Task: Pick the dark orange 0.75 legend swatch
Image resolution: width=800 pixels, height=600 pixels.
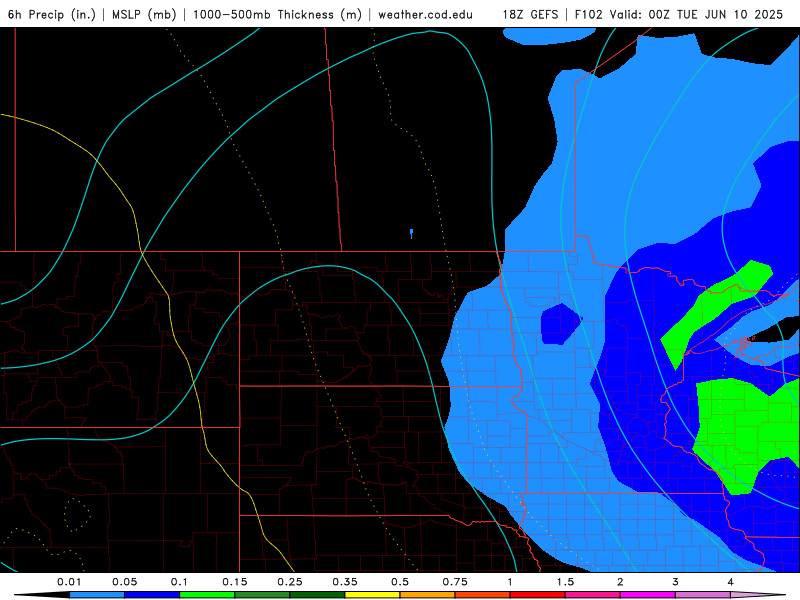Action: 483,595
